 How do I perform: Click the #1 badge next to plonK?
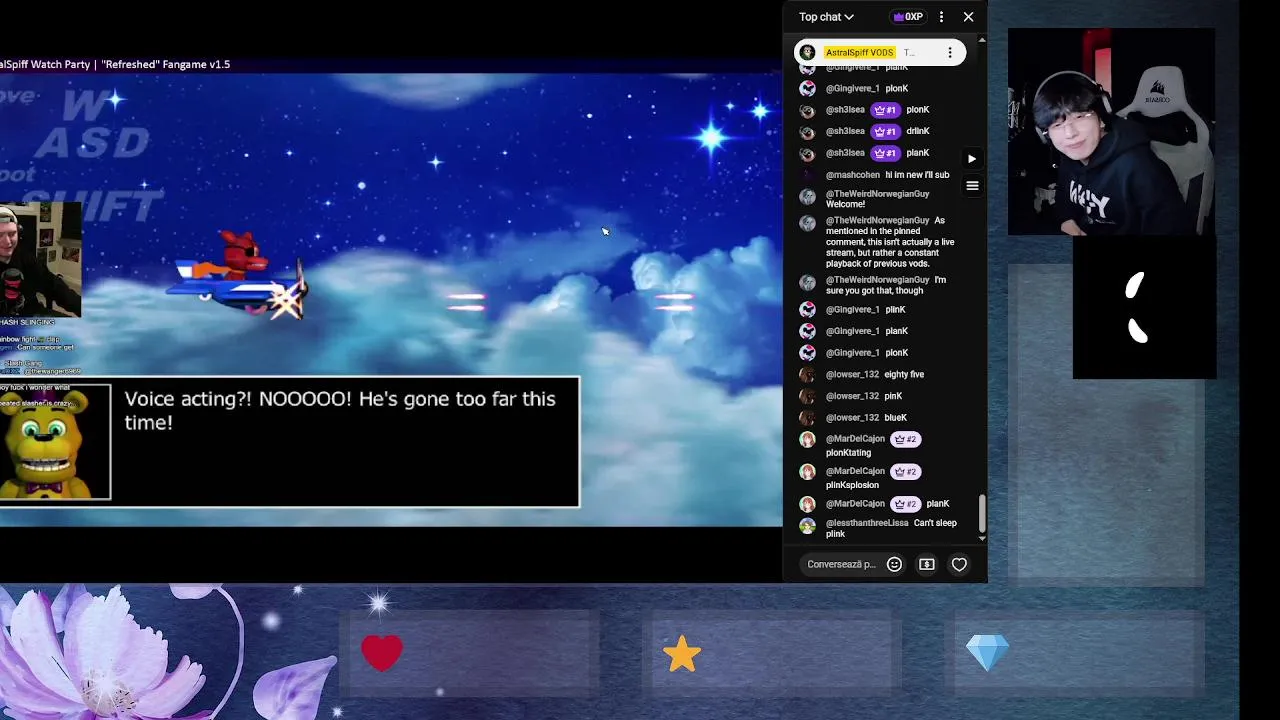click(x=885, y=110)
